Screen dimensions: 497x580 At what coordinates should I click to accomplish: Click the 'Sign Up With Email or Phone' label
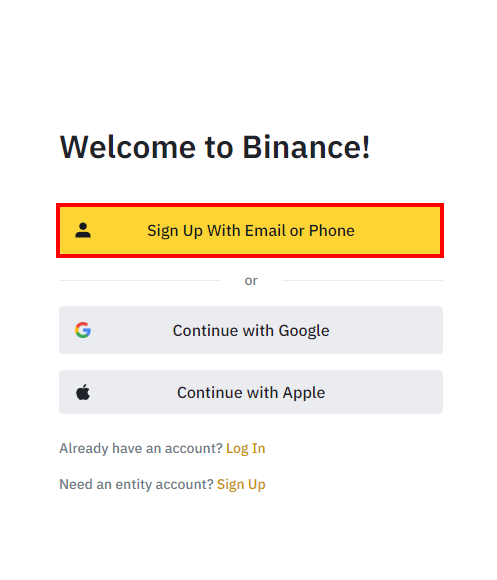[251, 230]
